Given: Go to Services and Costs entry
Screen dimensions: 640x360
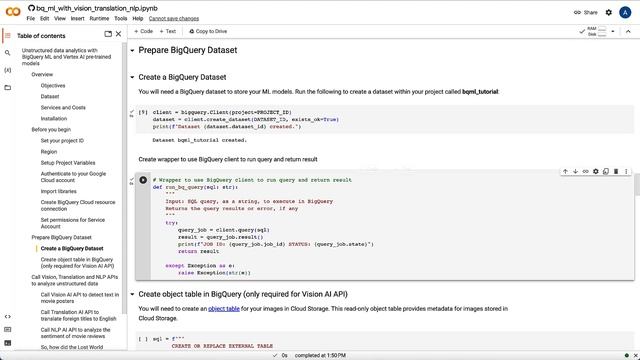Looking at the screenshot, I should [x=63, y=107].
